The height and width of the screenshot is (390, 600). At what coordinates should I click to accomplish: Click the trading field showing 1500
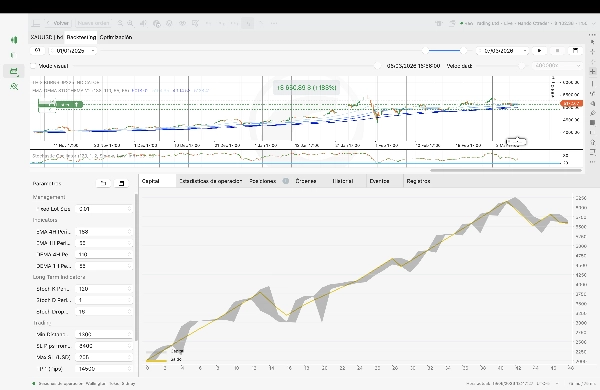[x=104, y=334]
